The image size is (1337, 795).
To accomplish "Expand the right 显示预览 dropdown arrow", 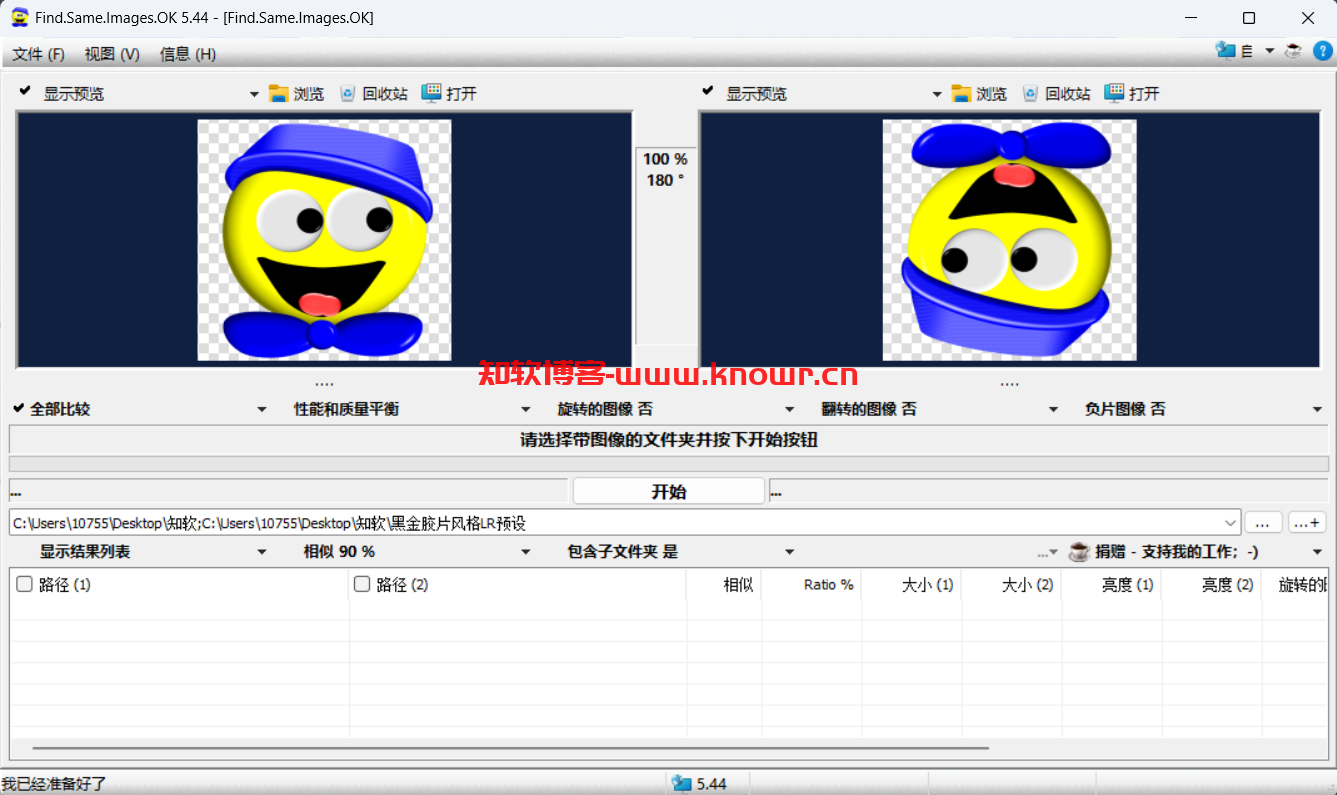I will tap(937, 94).
